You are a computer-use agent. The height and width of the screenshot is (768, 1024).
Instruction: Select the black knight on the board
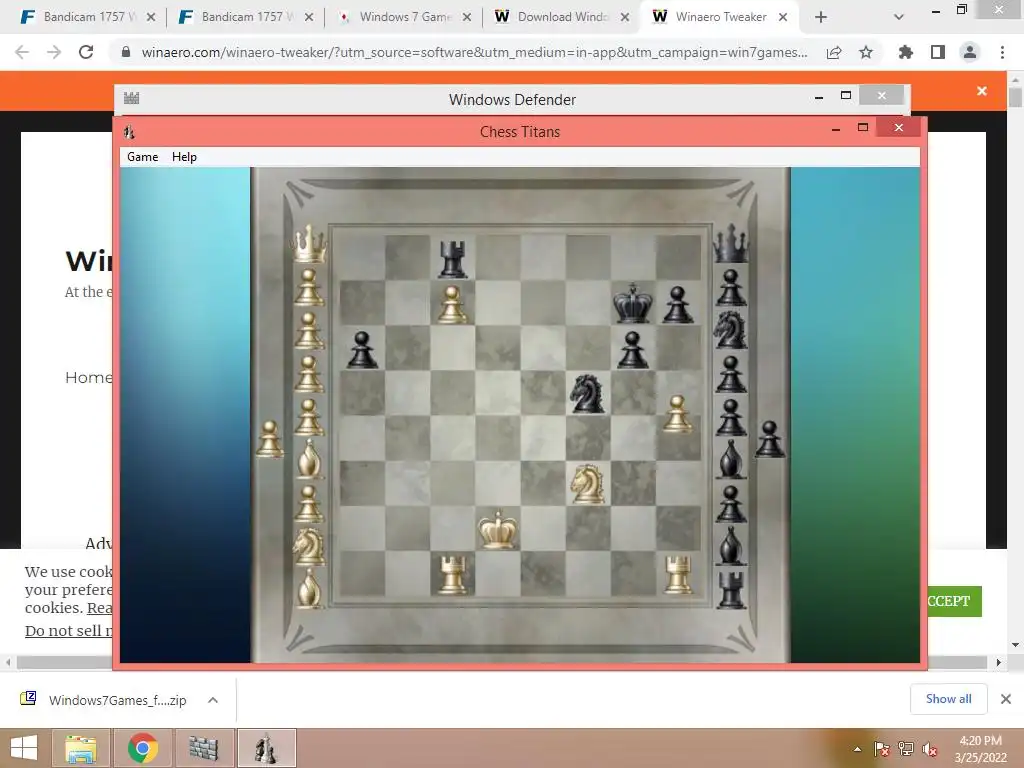coord(587,393)
